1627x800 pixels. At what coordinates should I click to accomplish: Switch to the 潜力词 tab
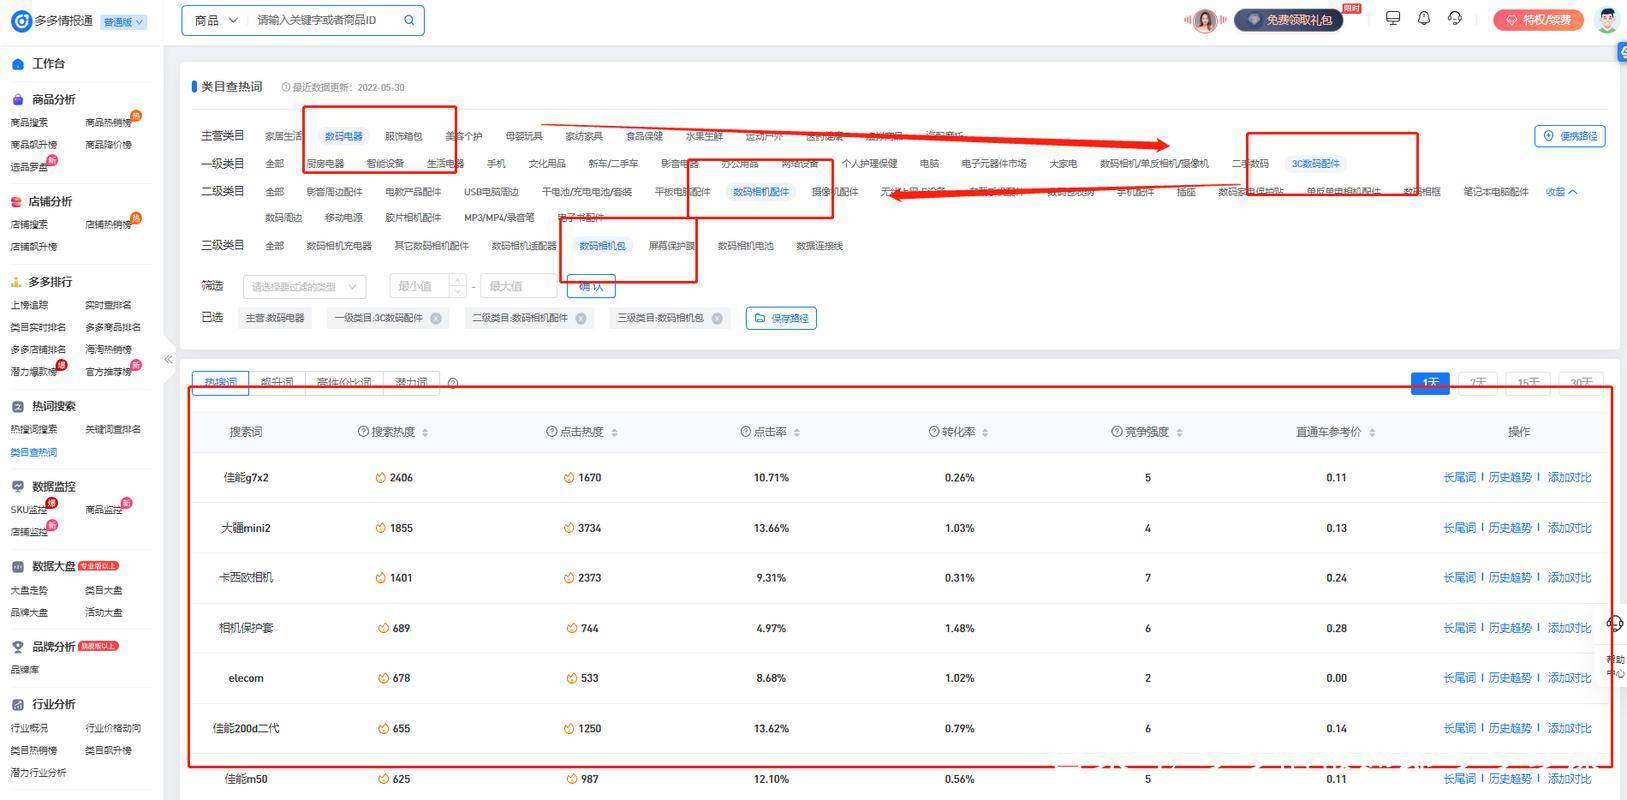pos(411,383)
